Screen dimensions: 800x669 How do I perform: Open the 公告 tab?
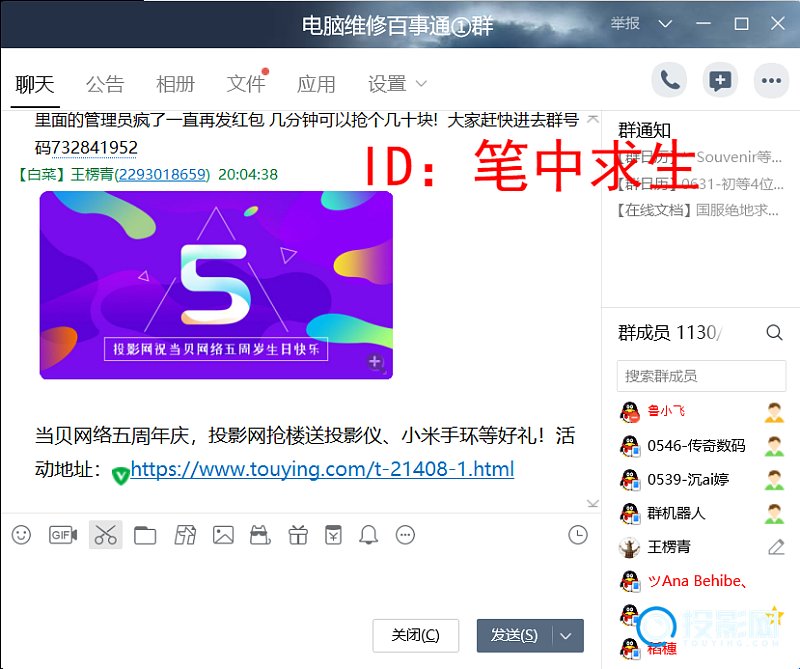105,84
